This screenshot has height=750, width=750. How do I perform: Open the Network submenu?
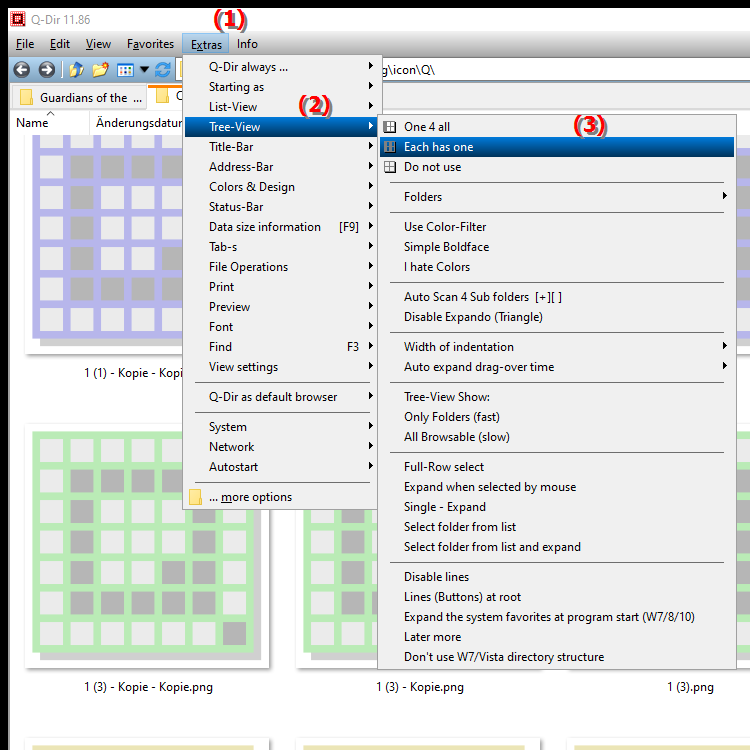(x=281, y=447)
